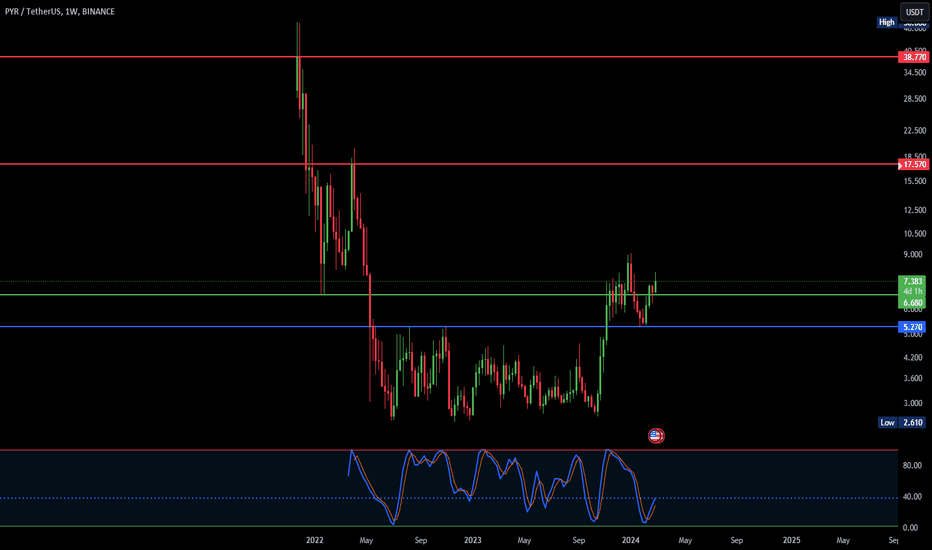
Task: Click the 4d 1h countdown label
Action: (912, 291)
